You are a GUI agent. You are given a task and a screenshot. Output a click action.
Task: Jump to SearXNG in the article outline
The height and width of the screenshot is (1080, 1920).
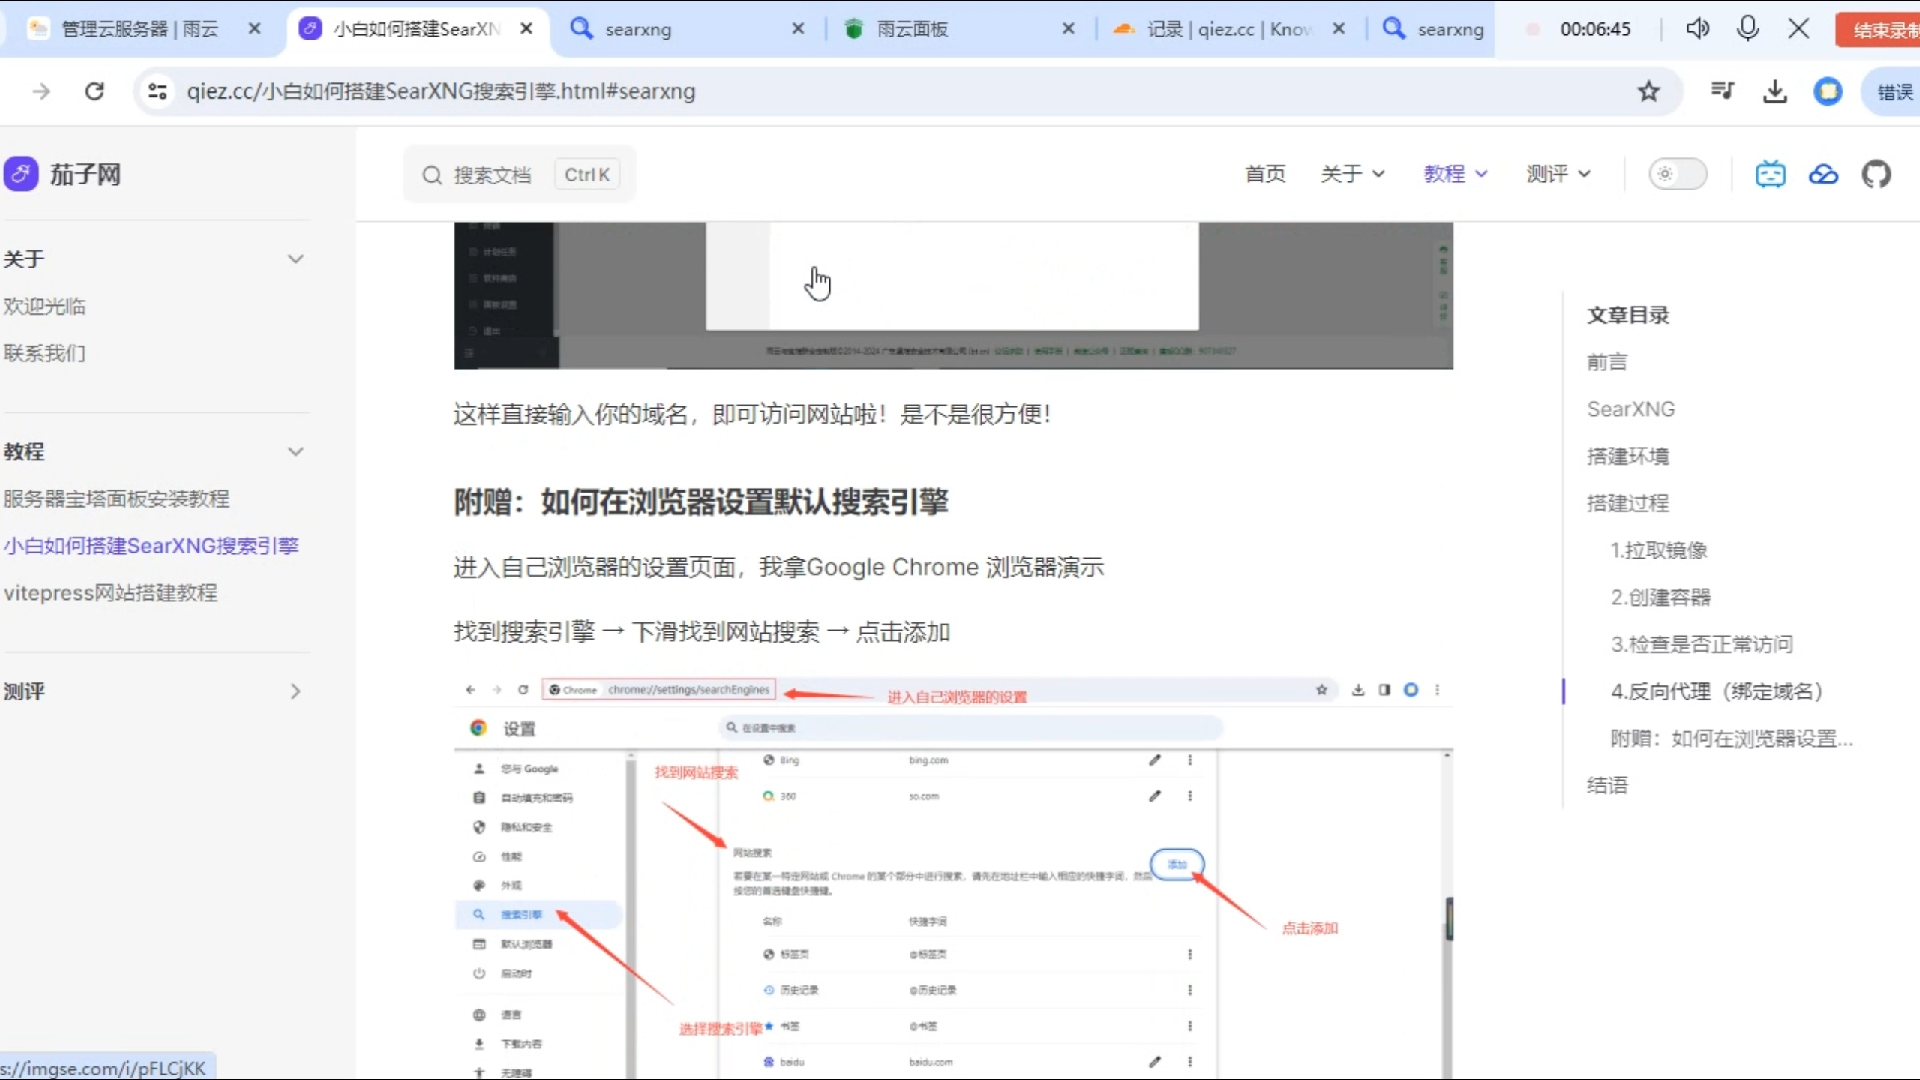tap(1630, 409)
